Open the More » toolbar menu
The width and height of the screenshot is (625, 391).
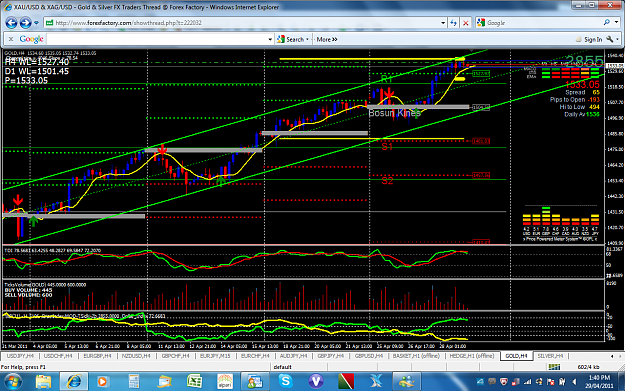click(x=327, y=39)
